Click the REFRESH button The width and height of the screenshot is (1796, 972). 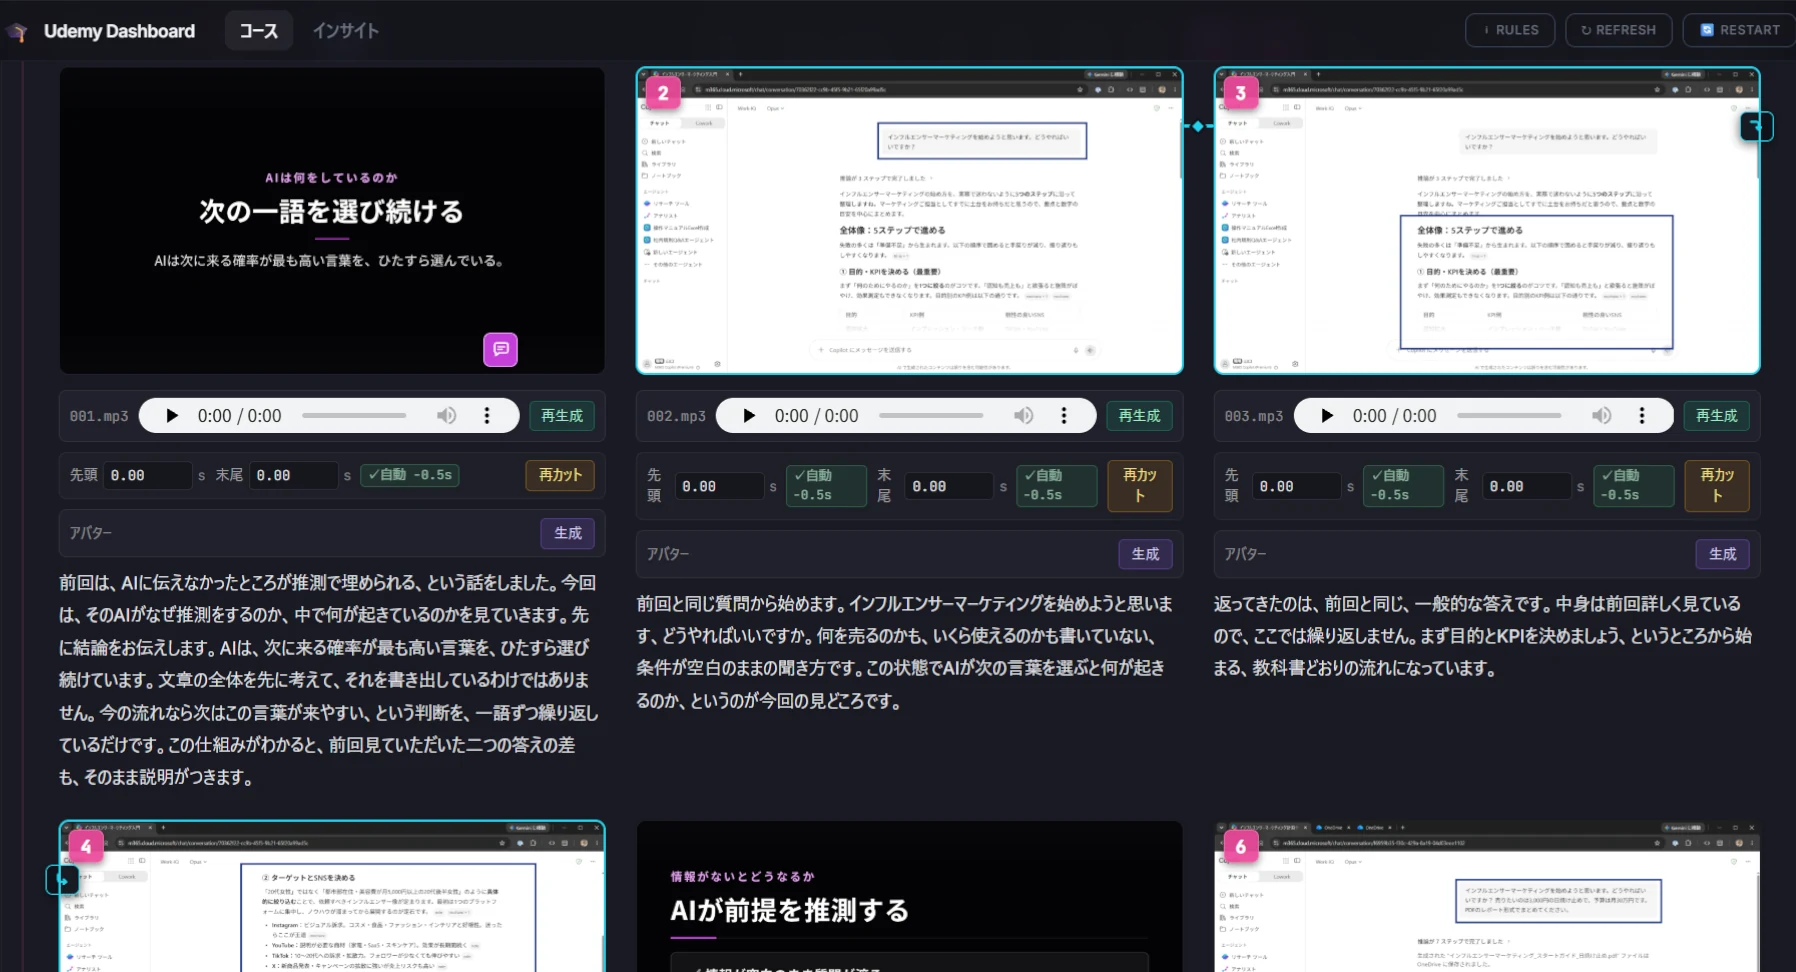pos(1618,30)
